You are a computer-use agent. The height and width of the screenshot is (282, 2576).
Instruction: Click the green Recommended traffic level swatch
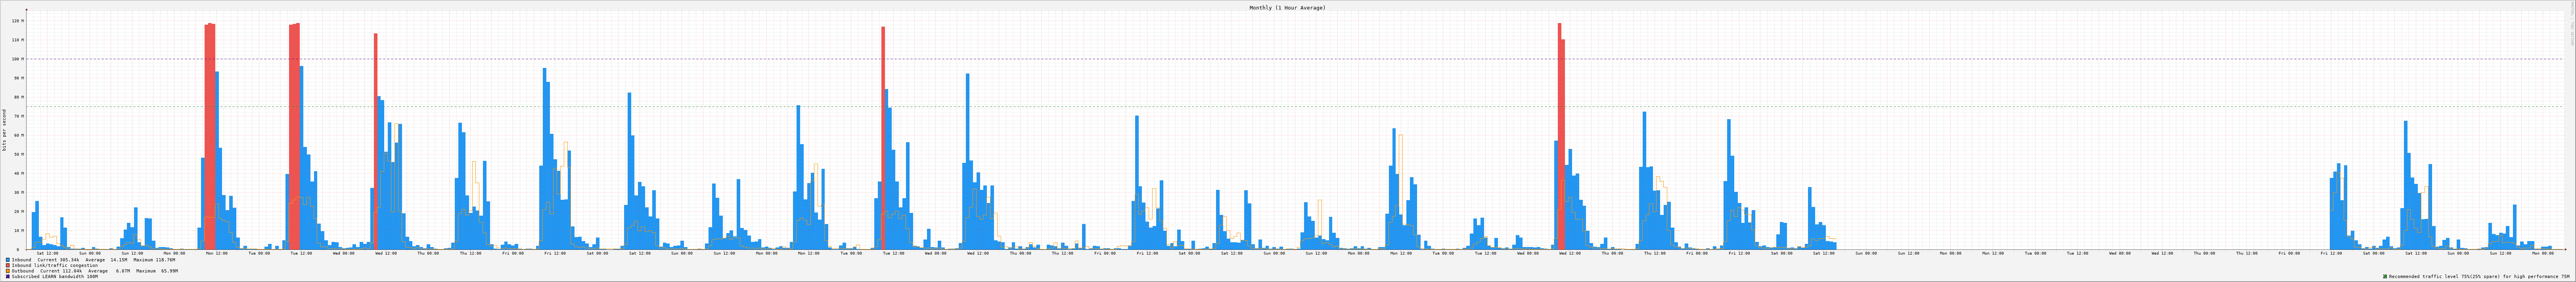click(x=2385, y=276)
